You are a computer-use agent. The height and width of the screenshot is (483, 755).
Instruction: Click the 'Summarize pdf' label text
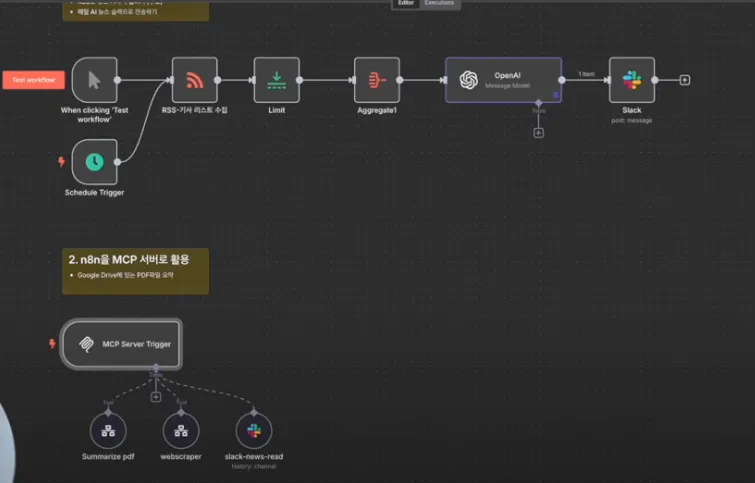(x=108, y=457)
